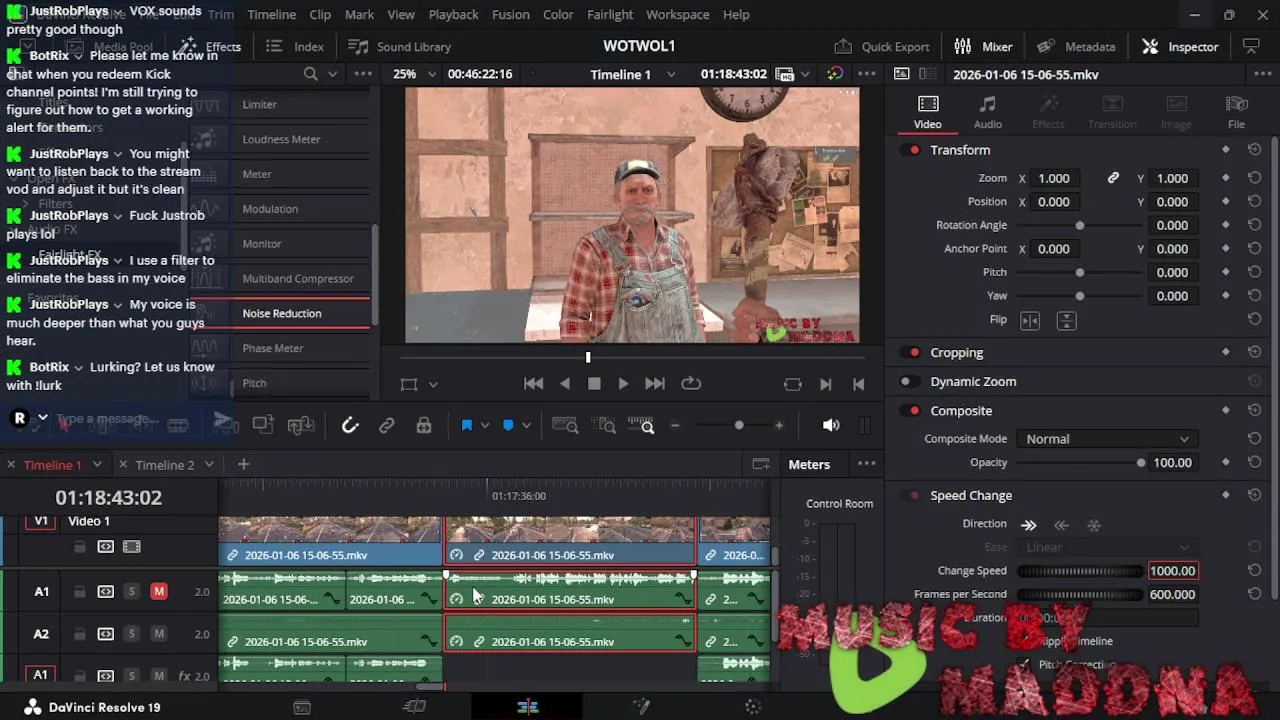The height and width of the screenshot is (720, 1280).
Task: Open the Inspector Audio tab
Action: [988, 112]
